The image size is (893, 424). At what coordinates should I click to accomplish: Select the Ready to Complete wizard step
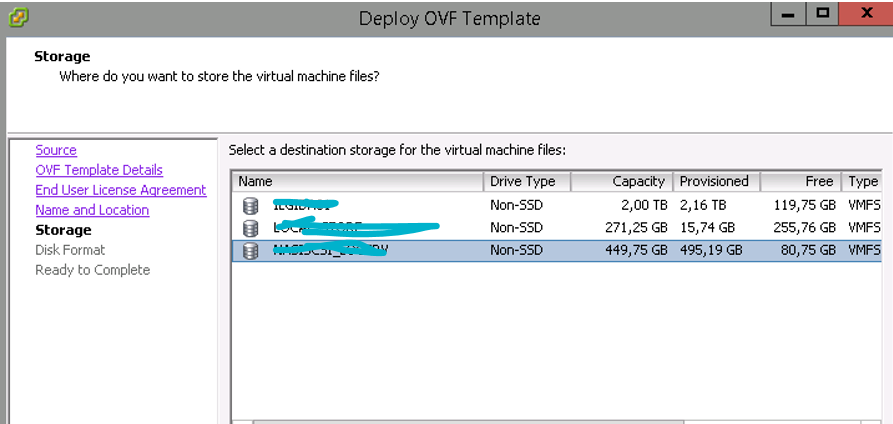[x=92, y=270]
